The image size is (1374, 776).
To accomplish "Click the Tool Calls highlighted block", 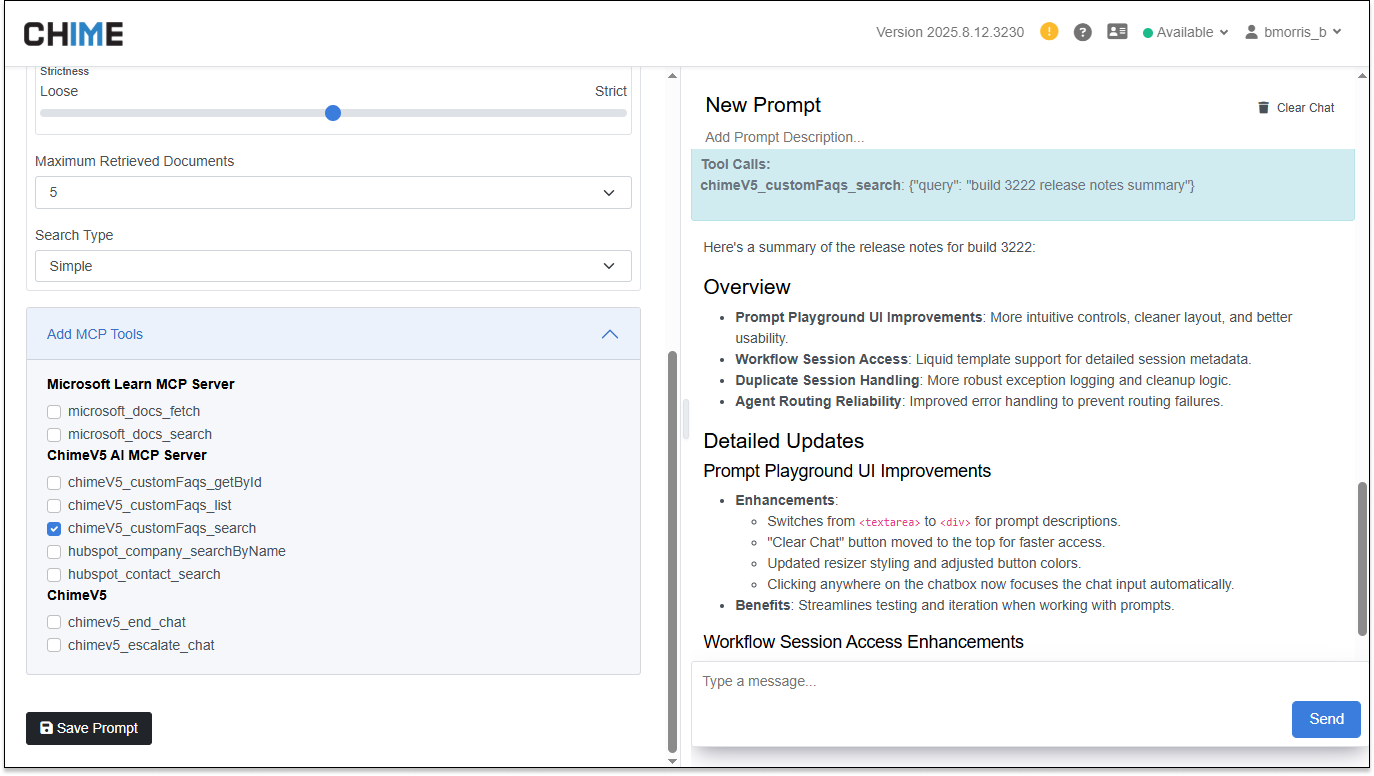I will pyautogui.click(x=1022, y=185).
